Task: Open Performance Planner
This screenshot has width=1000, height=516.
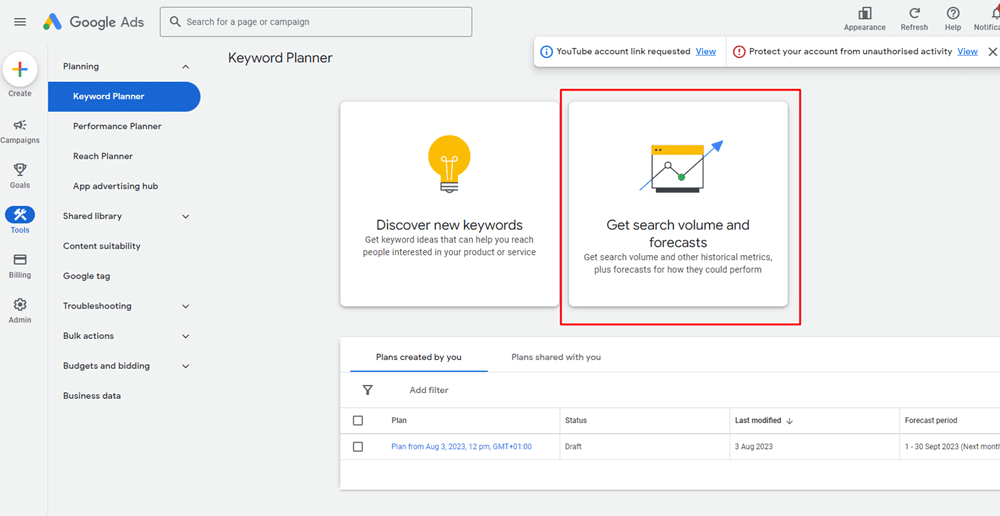Action: click(117, 126)
